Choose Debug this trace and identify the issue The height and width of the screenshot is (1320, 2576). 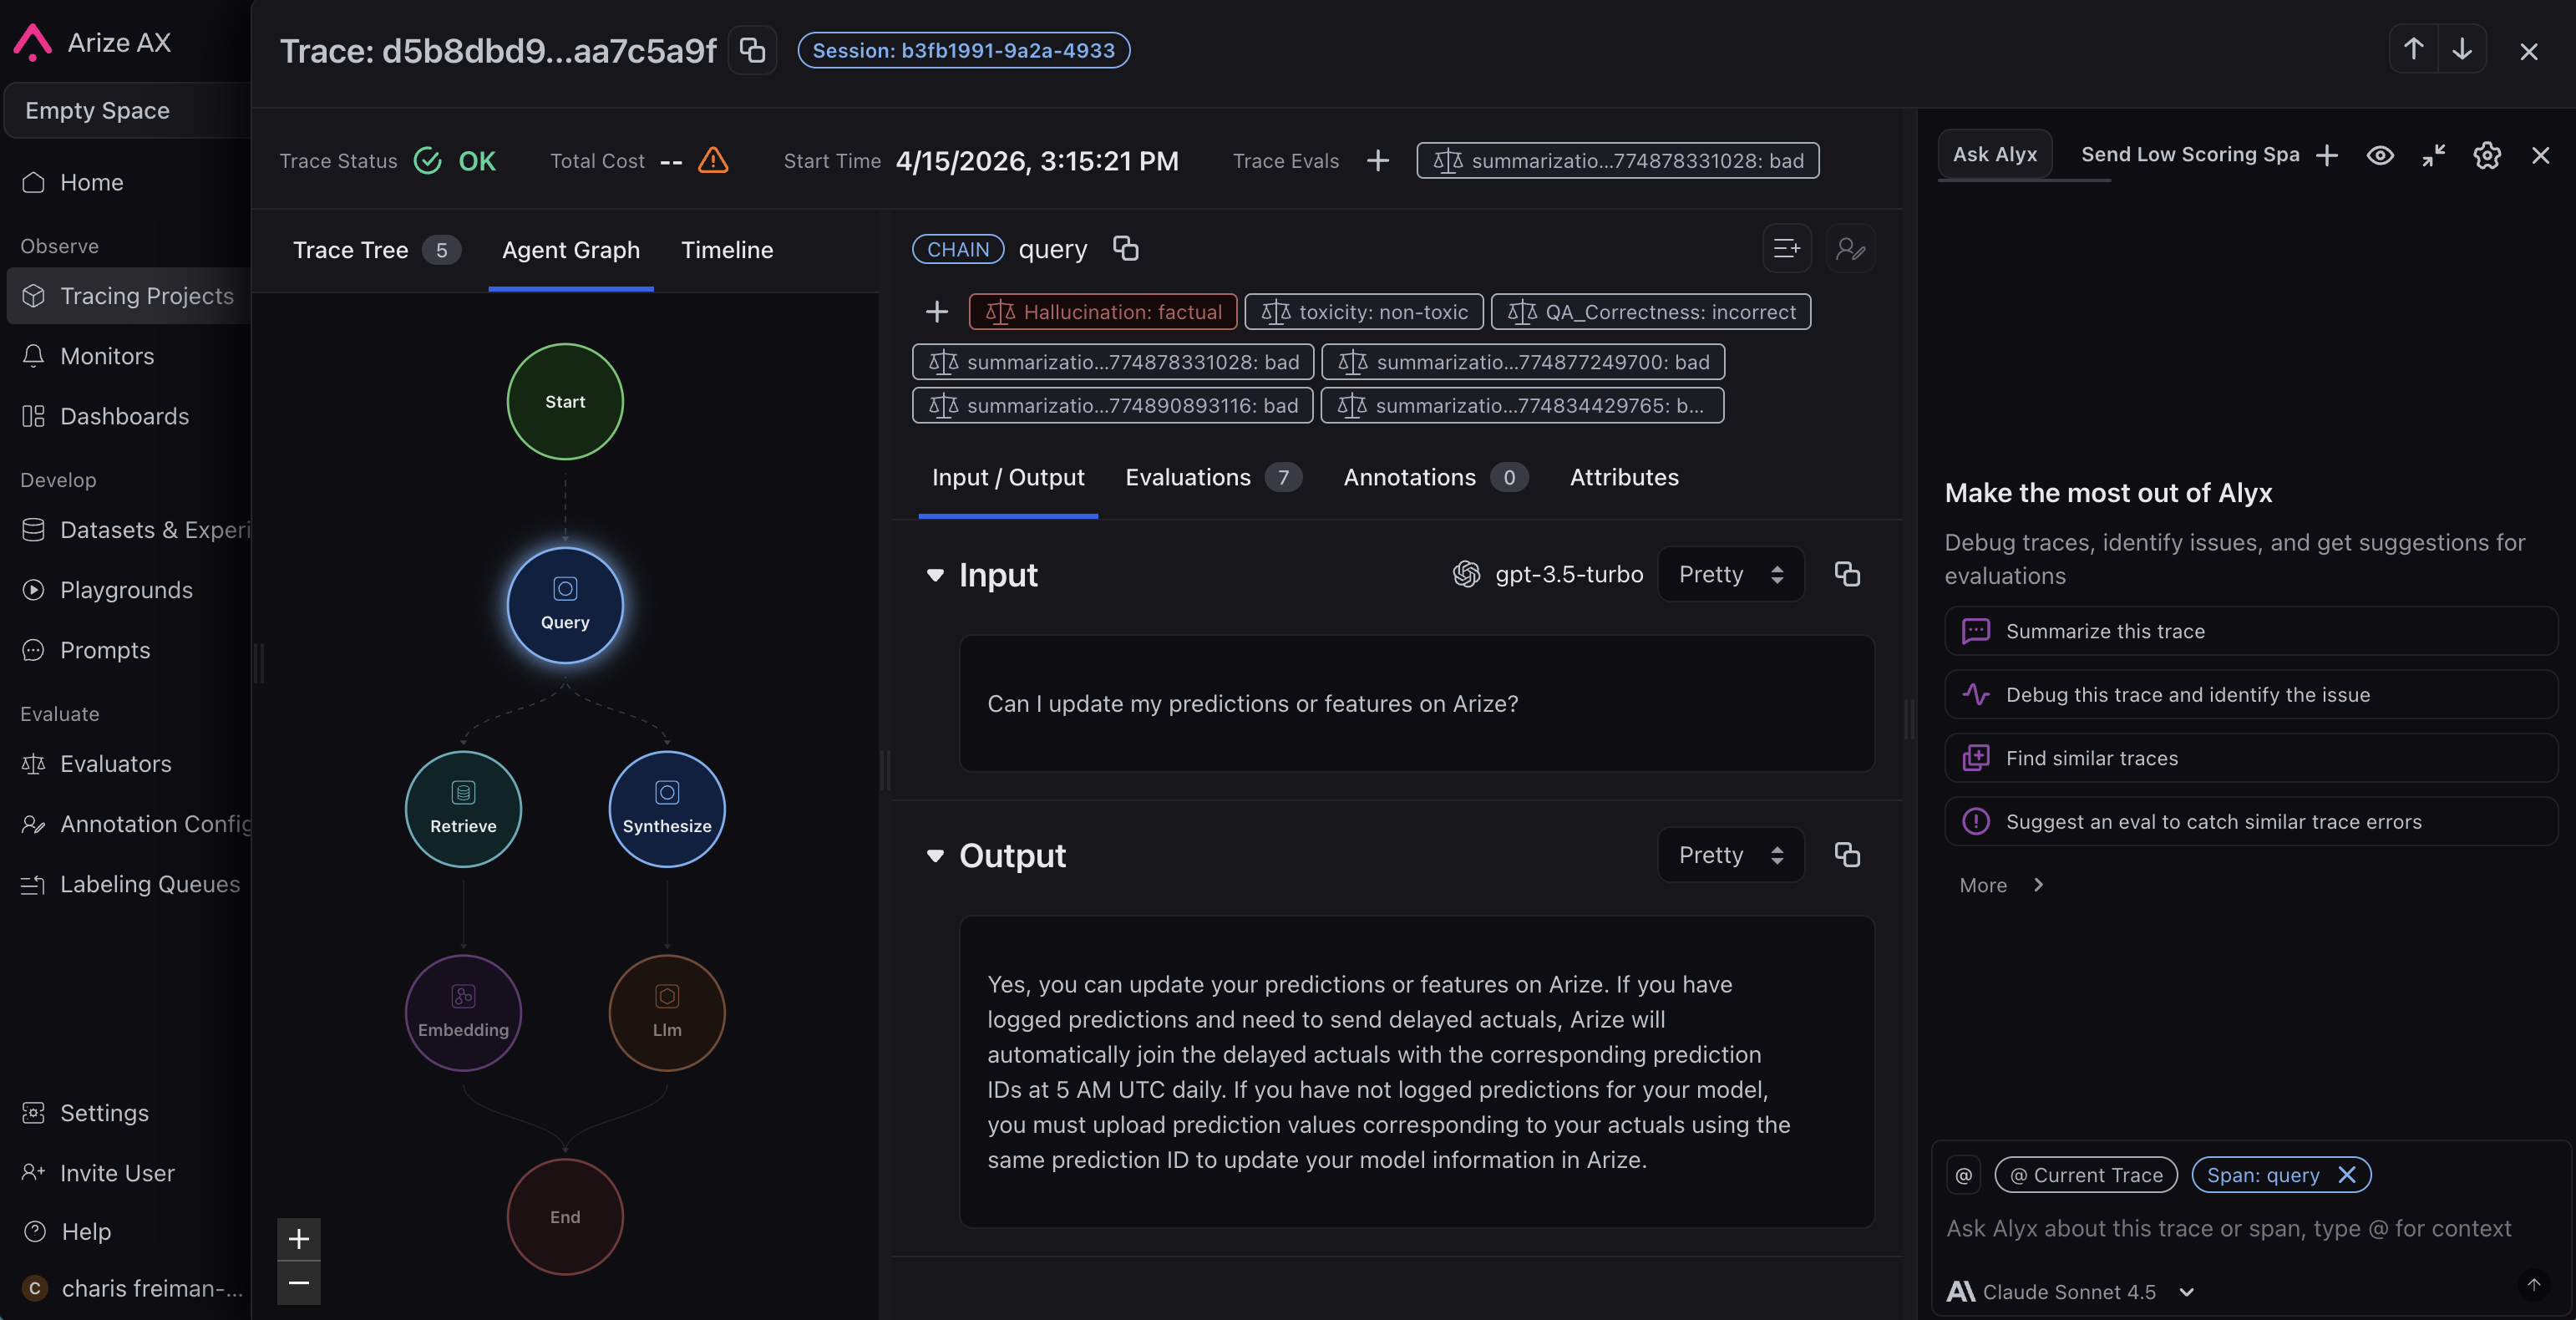click(2250, 694)
